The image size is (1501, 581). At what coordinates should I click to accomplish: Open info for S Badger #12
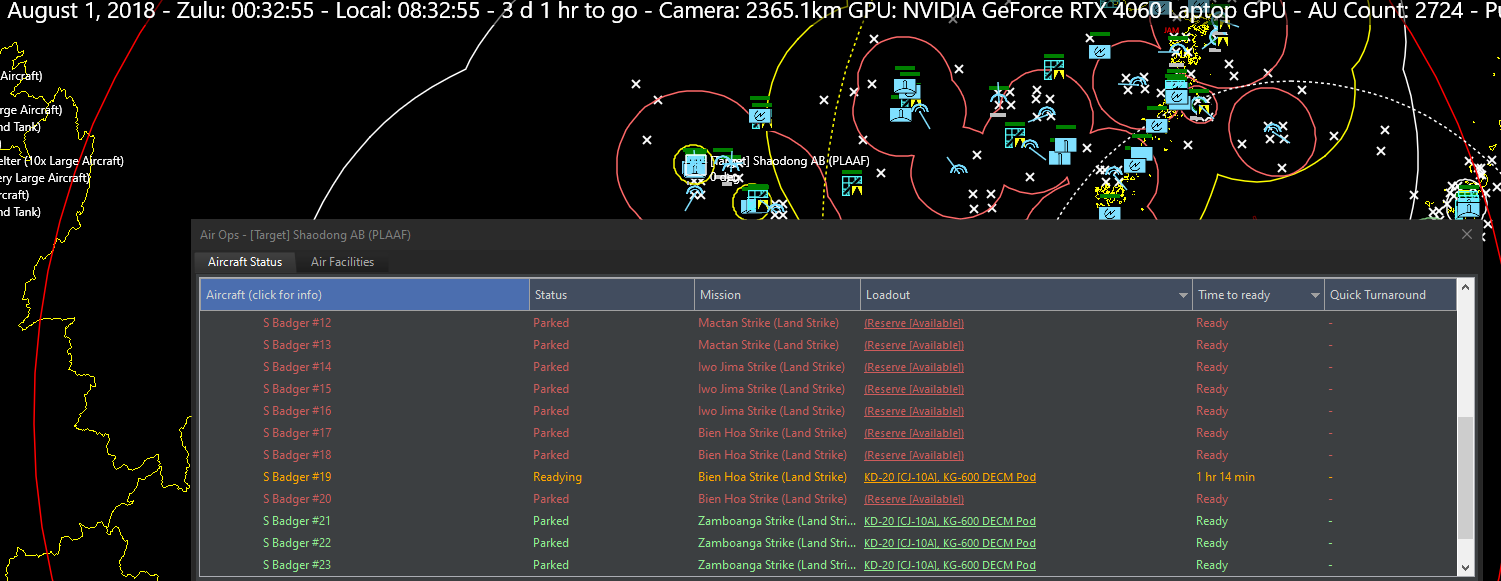click(x=297, y=323)
